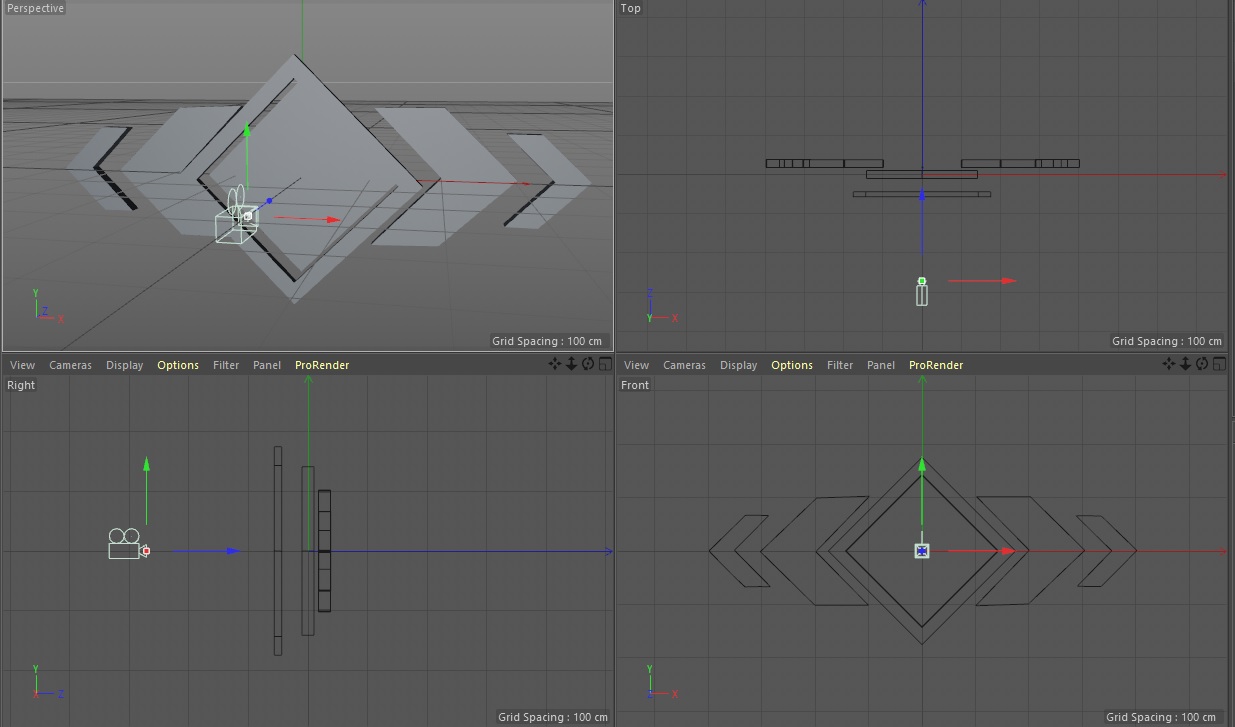Toggle the Front viewport to single-view mode
Image resolution: width=1235 pixels, height=727 pixels.
click(1220, 365)
